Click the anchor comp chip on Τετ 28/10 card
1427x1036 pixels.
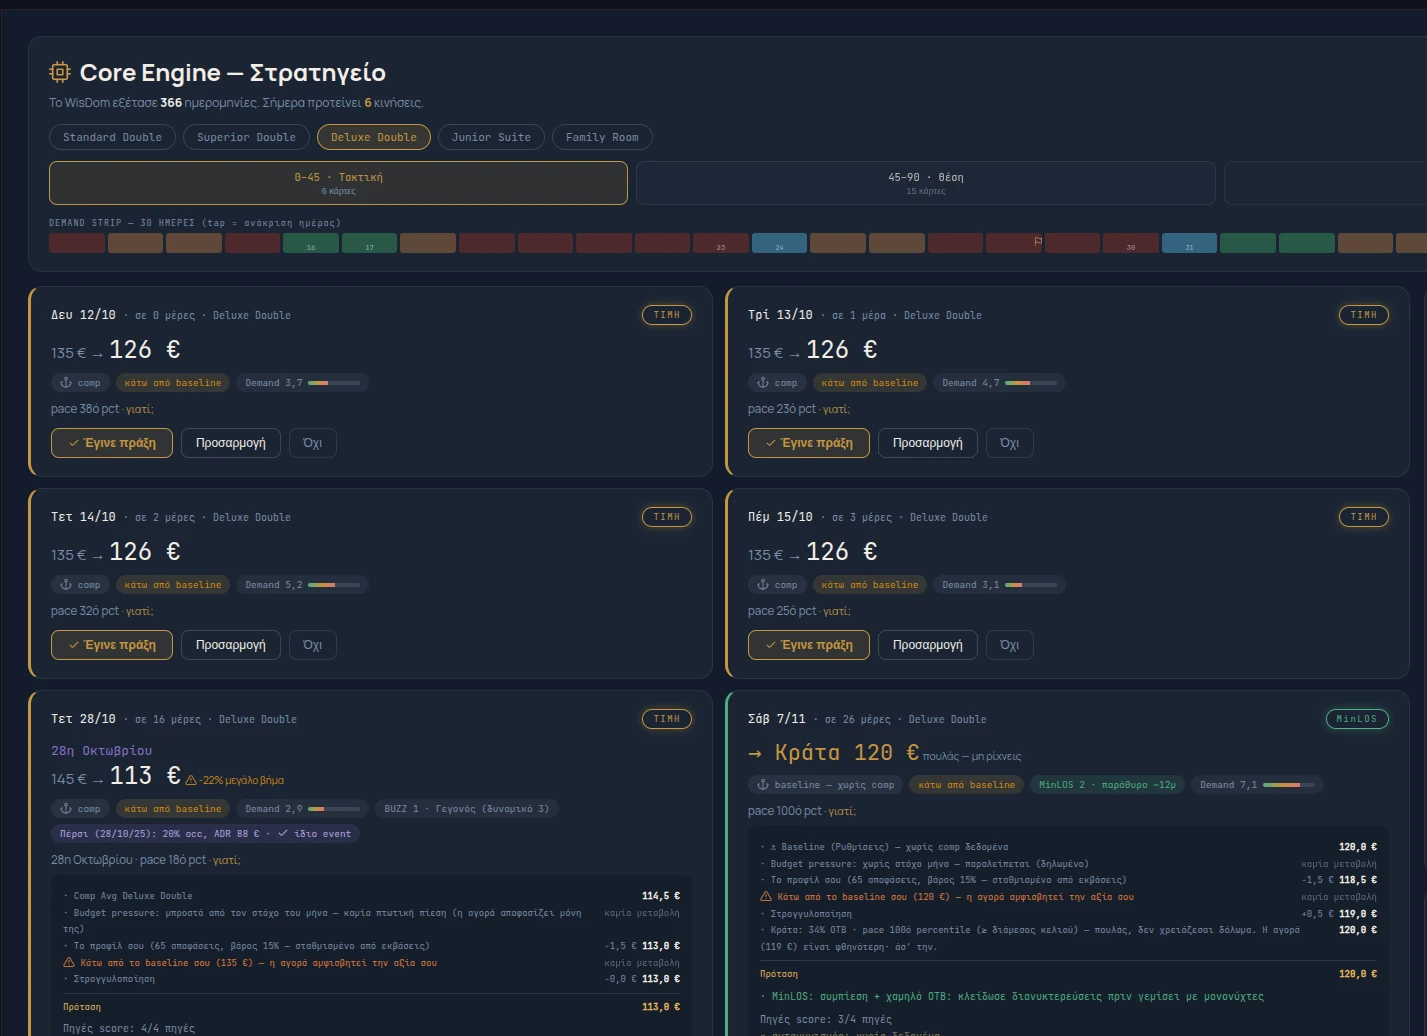(81, 808)
